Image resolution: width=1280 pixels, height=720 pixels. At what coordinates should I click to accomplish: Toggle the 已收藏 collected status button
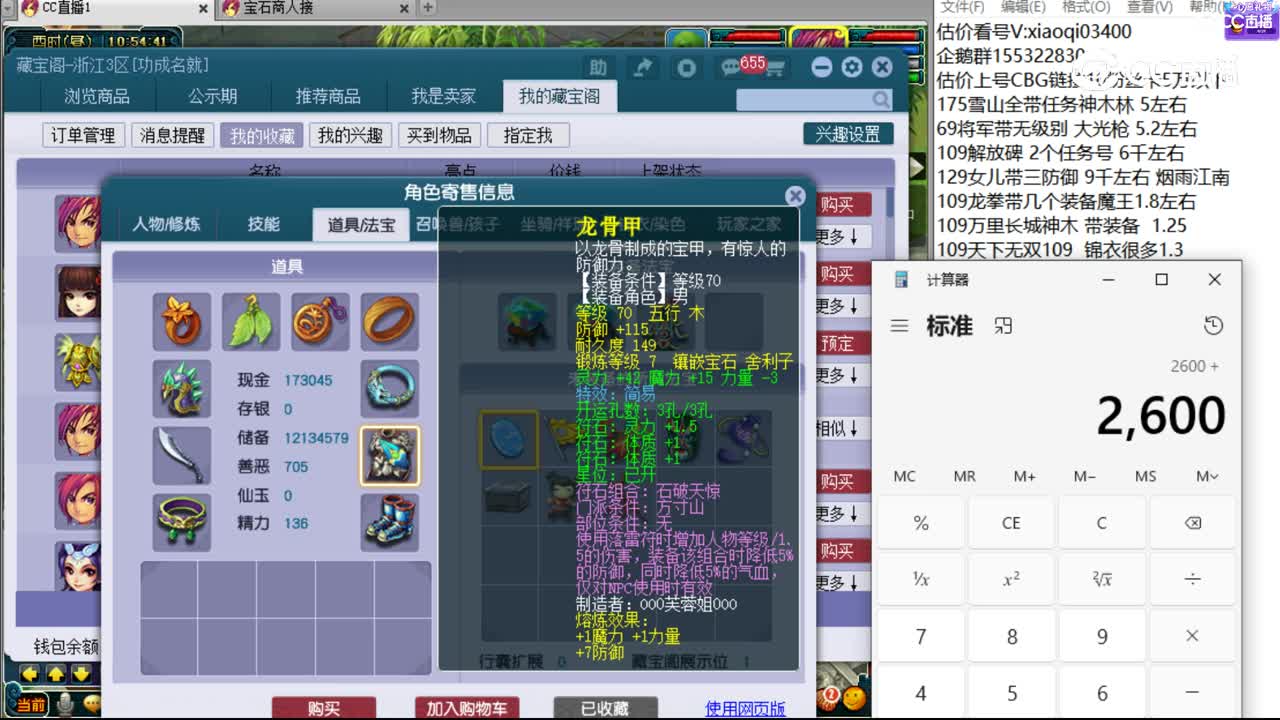(x=605, y=707)
